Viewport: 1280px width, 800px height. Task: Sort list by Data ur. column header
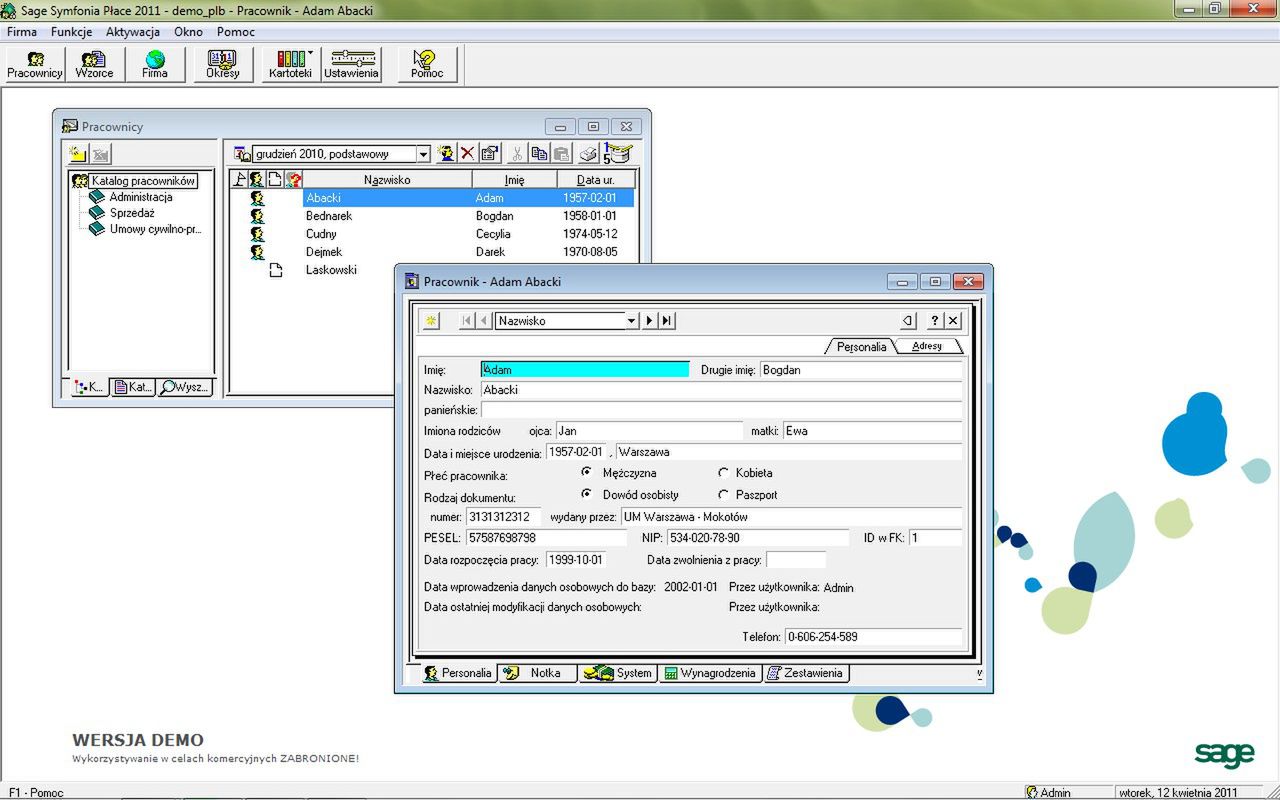tap(595, 180)
